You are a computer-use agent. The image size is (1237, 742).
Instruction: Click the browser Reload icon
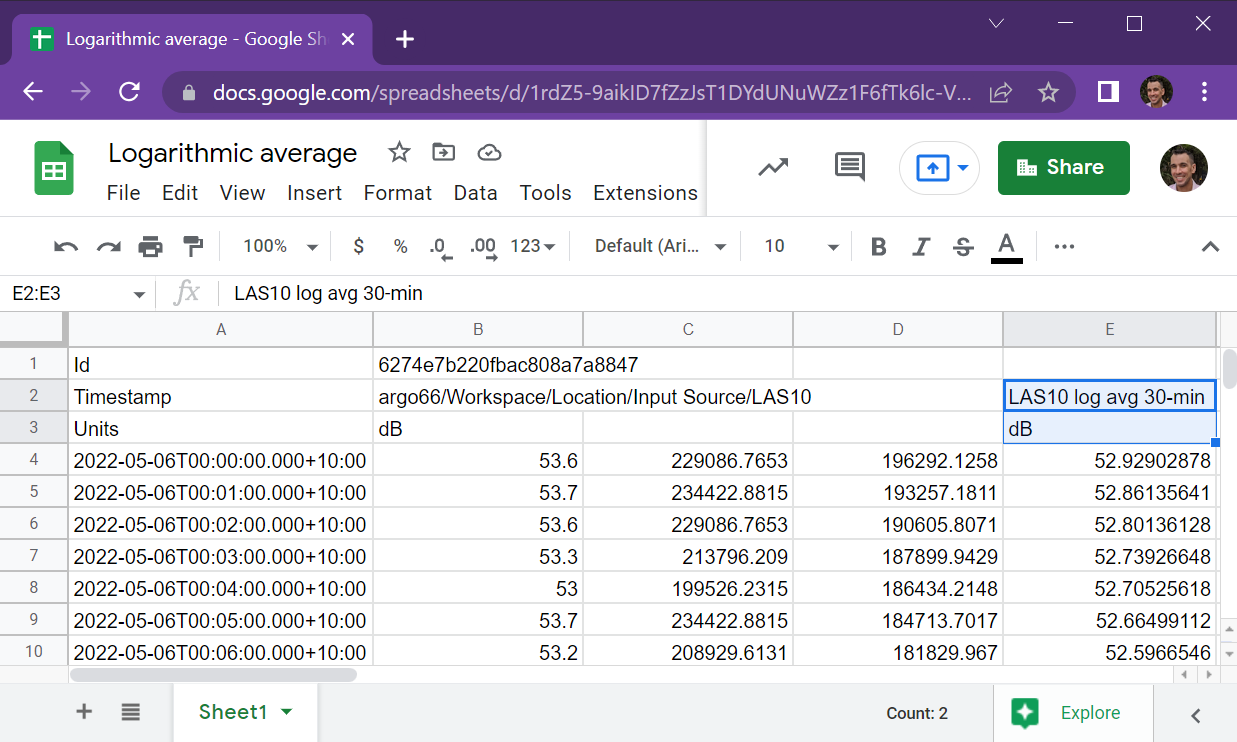point(129,92)
